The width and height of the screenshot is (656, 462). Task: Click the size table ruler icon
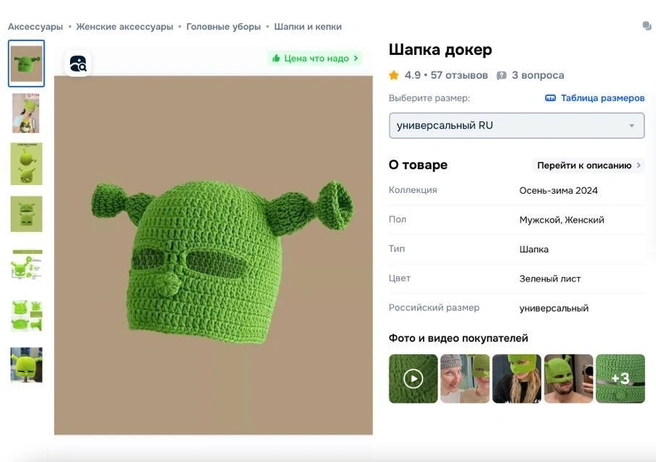[x=550, y=98]
